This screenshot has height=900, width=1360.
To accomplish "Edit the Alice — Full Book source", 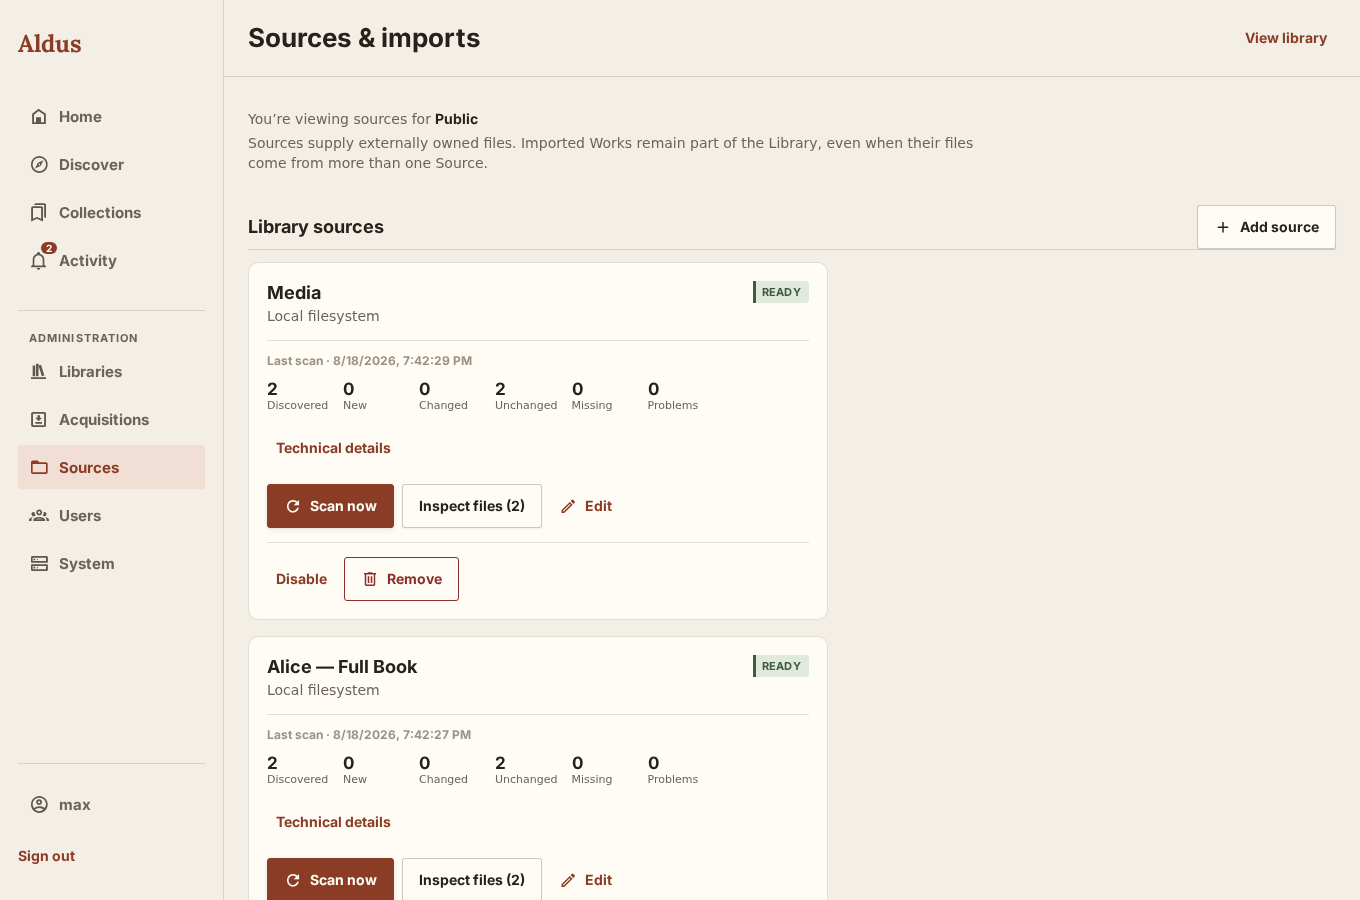I will click(x=586, y=880).
